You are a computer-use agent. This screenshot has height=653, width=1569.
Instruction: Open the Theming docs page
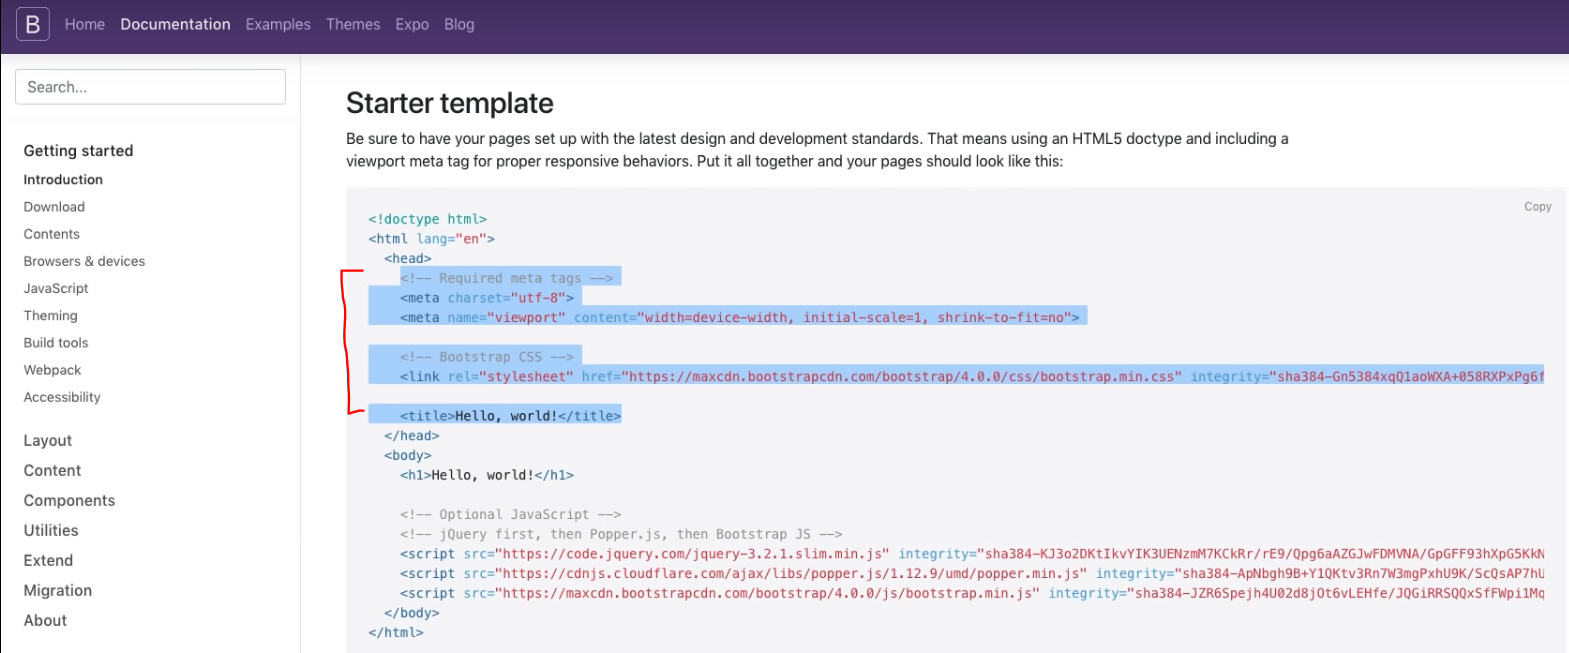tap(50, 315)
